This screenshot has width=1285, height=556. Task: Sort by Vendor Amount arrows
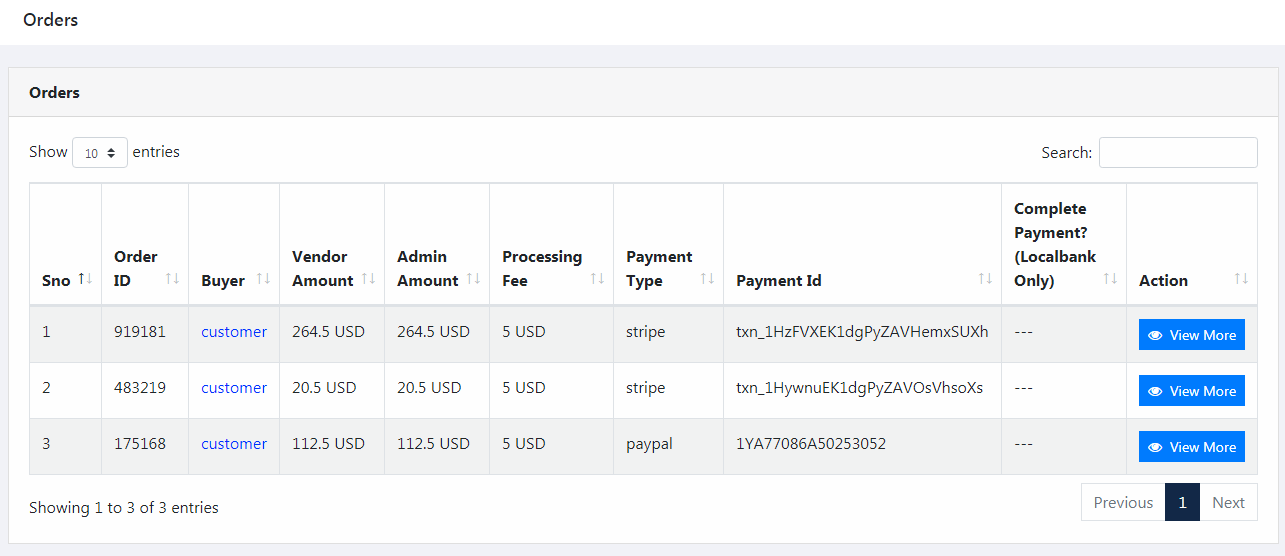coord(368,279)
